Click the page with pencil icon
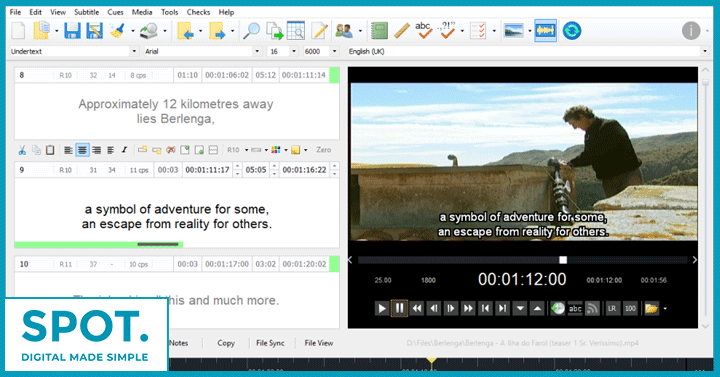 319,31
